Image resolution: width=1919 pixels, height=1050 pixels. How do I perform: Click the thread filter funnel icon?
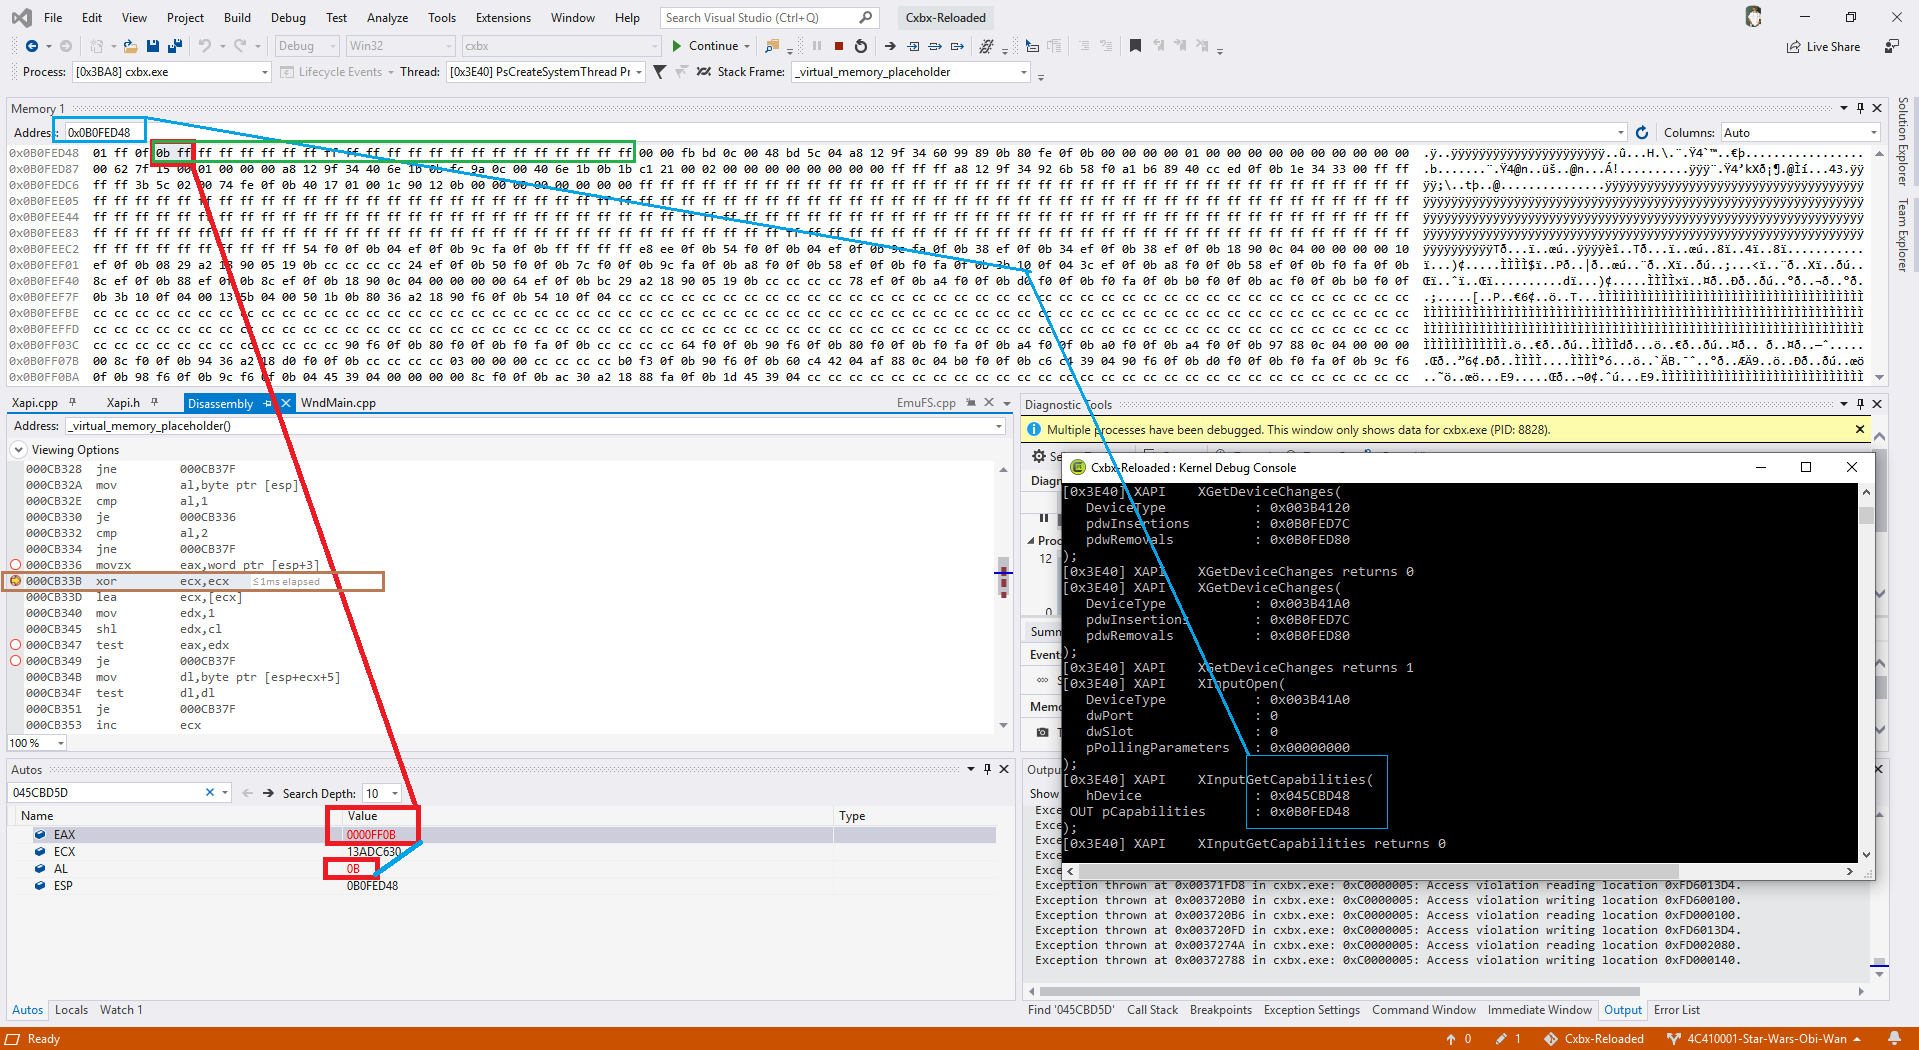pyautogui.click(x=659, y=72)
